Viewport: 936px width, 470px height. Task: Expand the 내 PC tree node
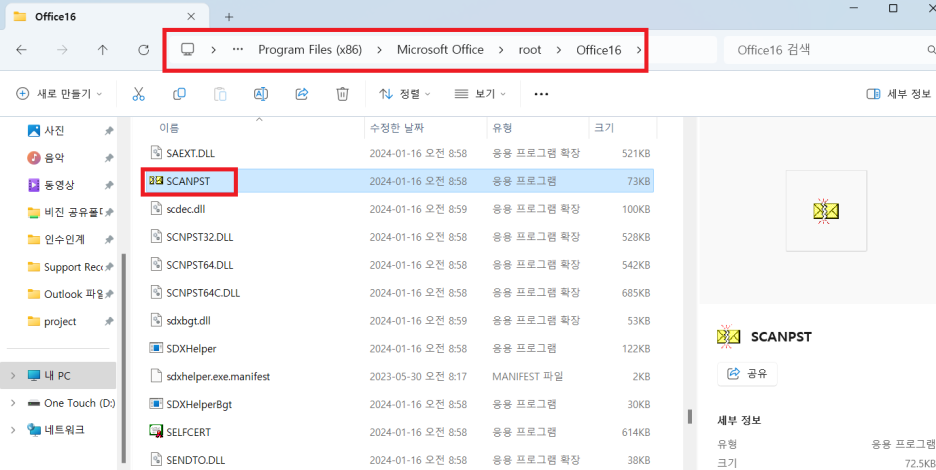pyautogui.click(x=13, y=376)
